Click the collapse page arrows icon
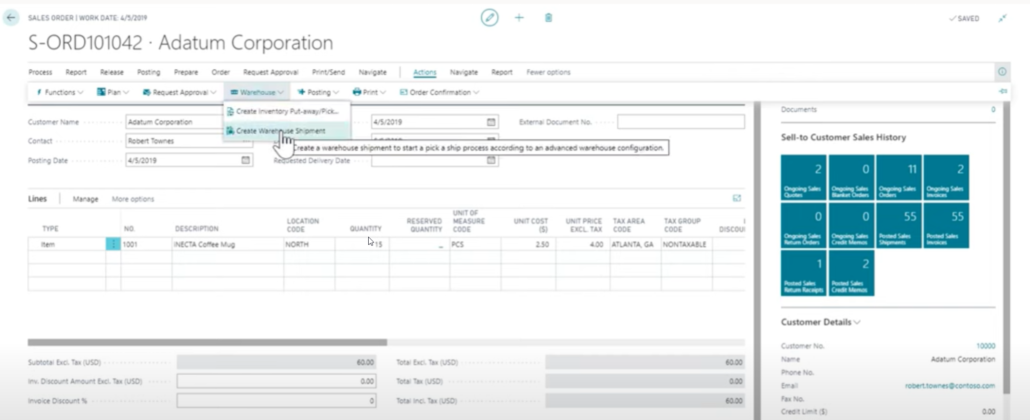The height and width of the screenshot is (420, 1030). [1002, 18]
